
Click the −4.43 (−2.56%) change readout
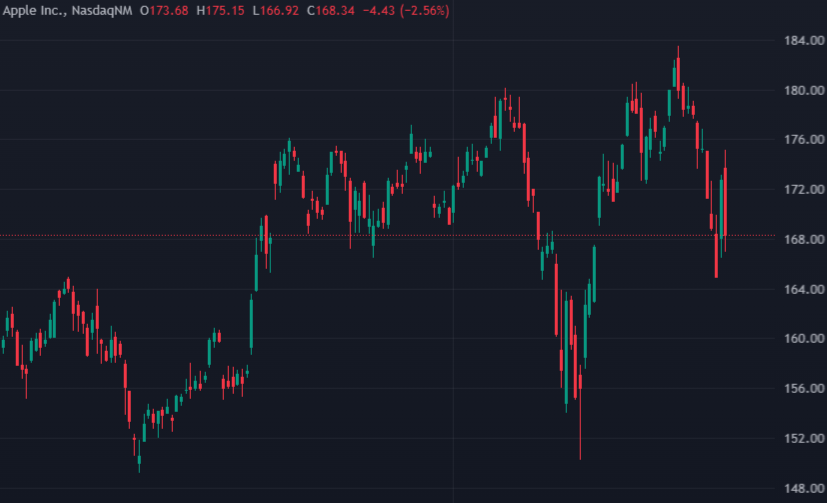(x=406, y=11)
